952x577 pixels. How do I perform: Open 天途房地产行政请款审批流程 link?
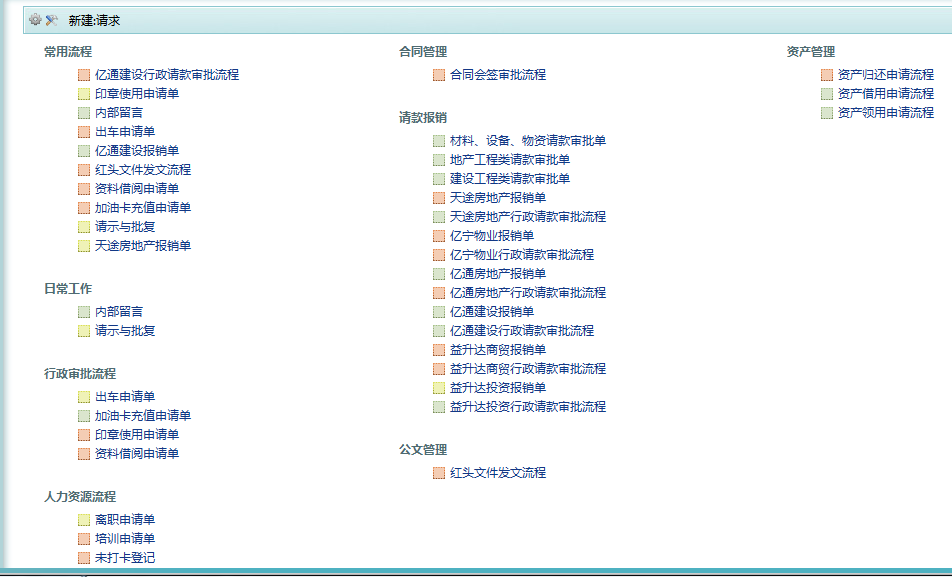[x=528, y=216]
